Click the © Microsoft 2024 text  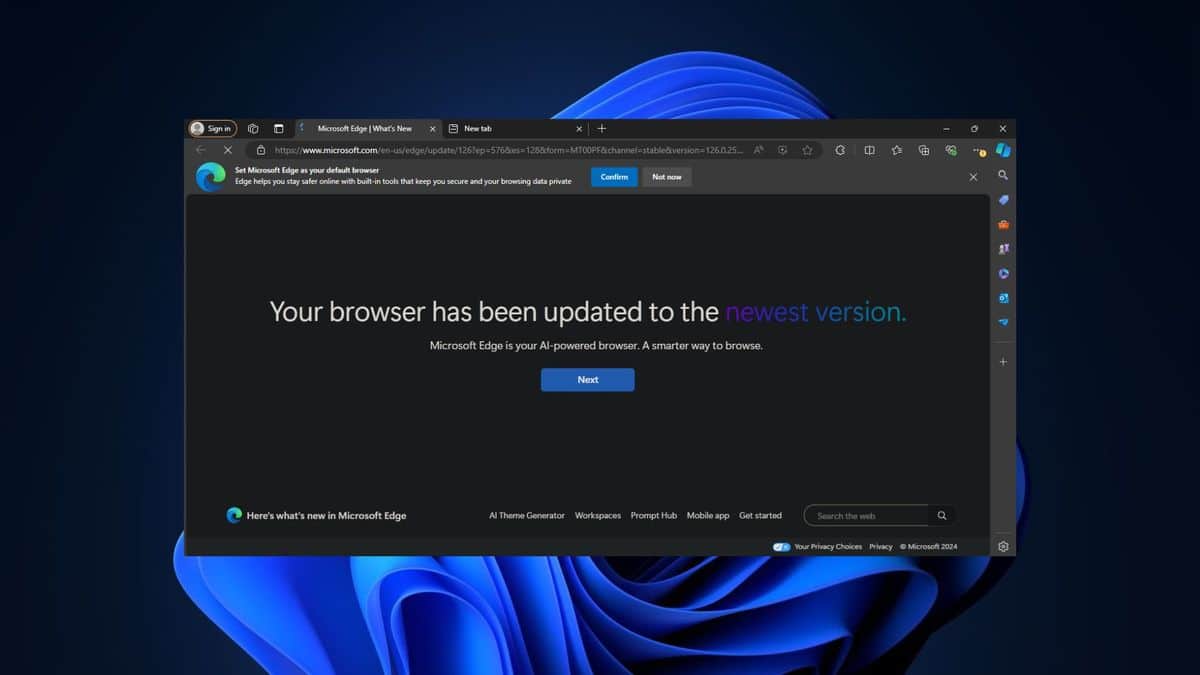coord(928,547)
